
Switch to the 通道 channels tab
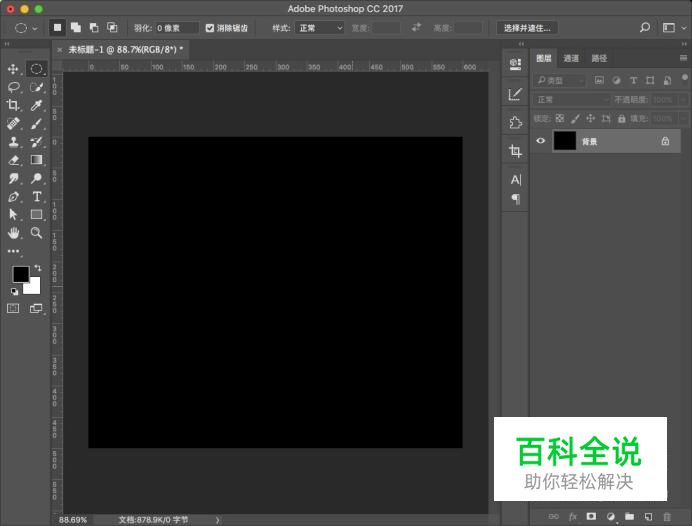pyautogui.click(x=571, y=58)
